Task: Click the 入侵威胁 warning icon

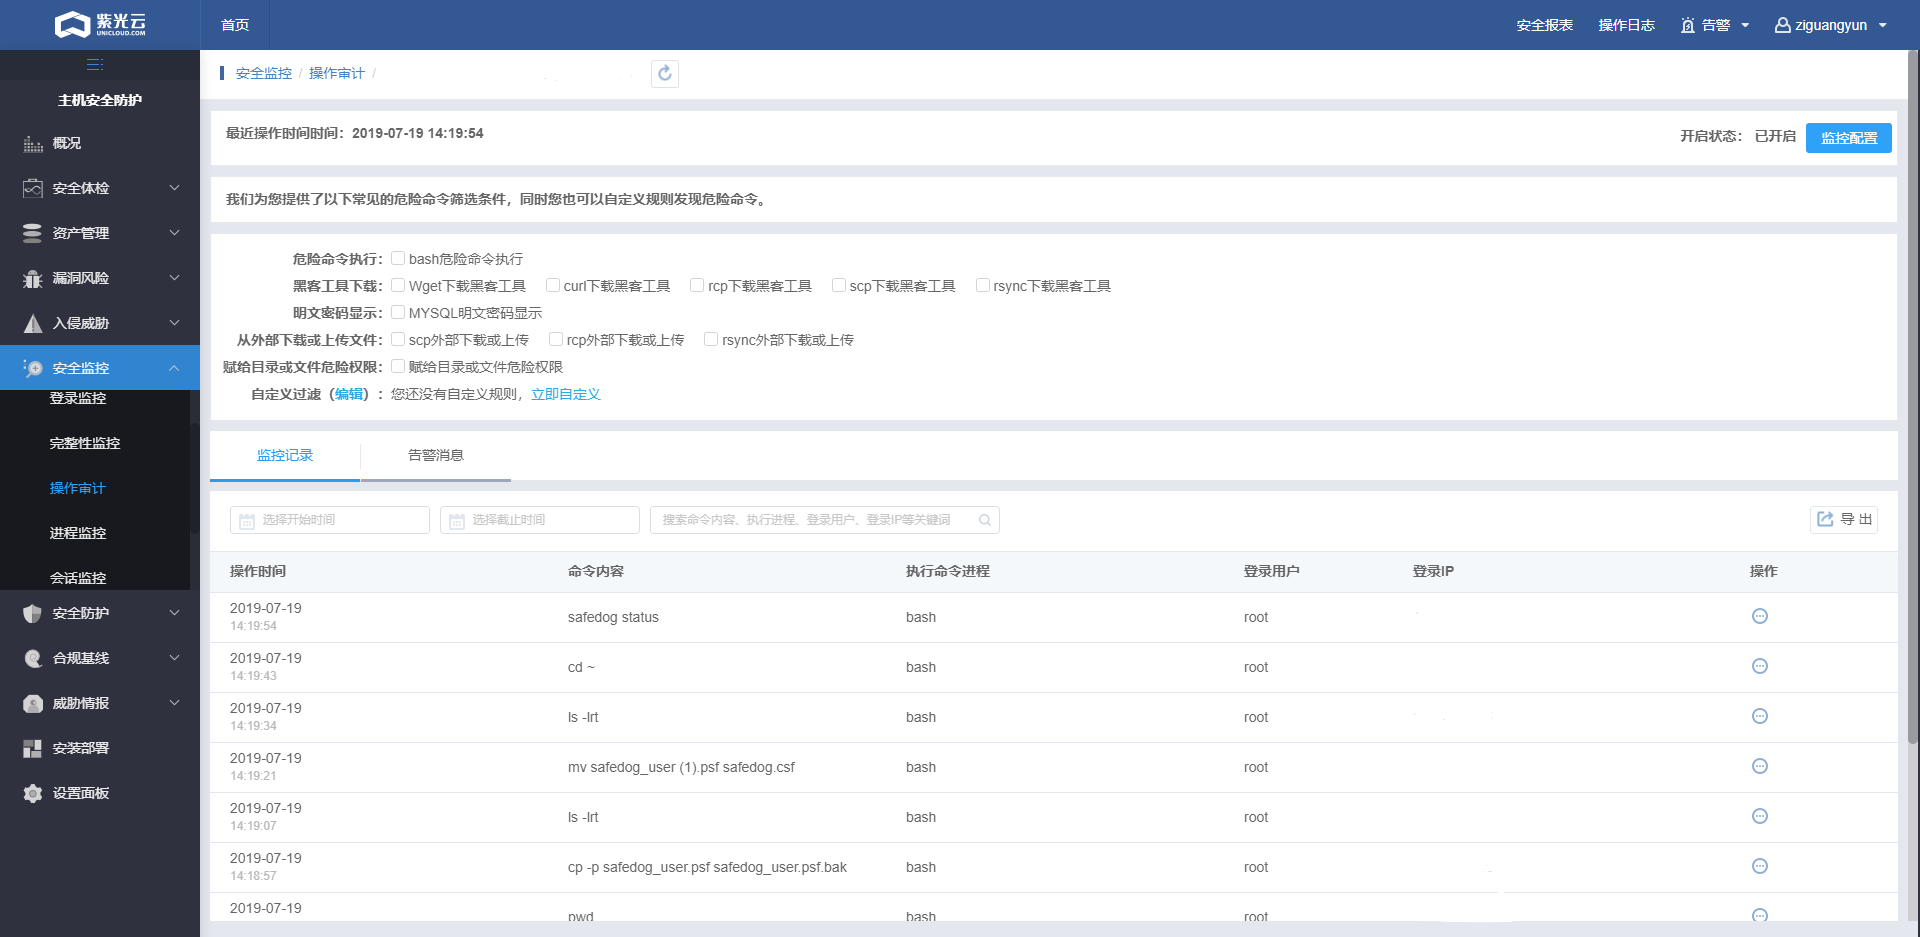Action: click(33, 323)
